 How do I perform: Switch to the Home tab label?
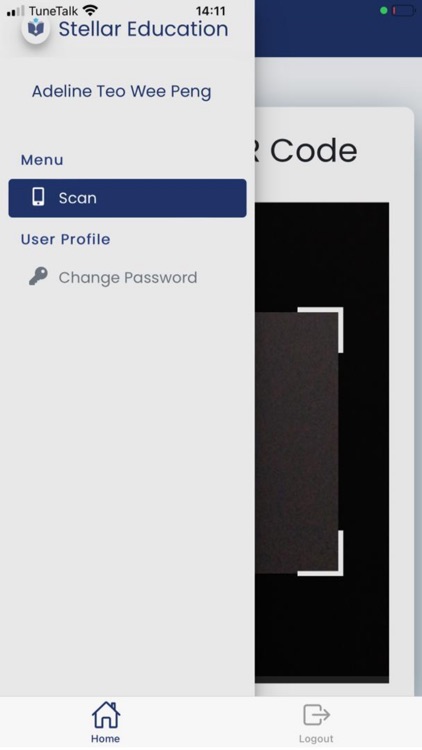tap(105, 739)
